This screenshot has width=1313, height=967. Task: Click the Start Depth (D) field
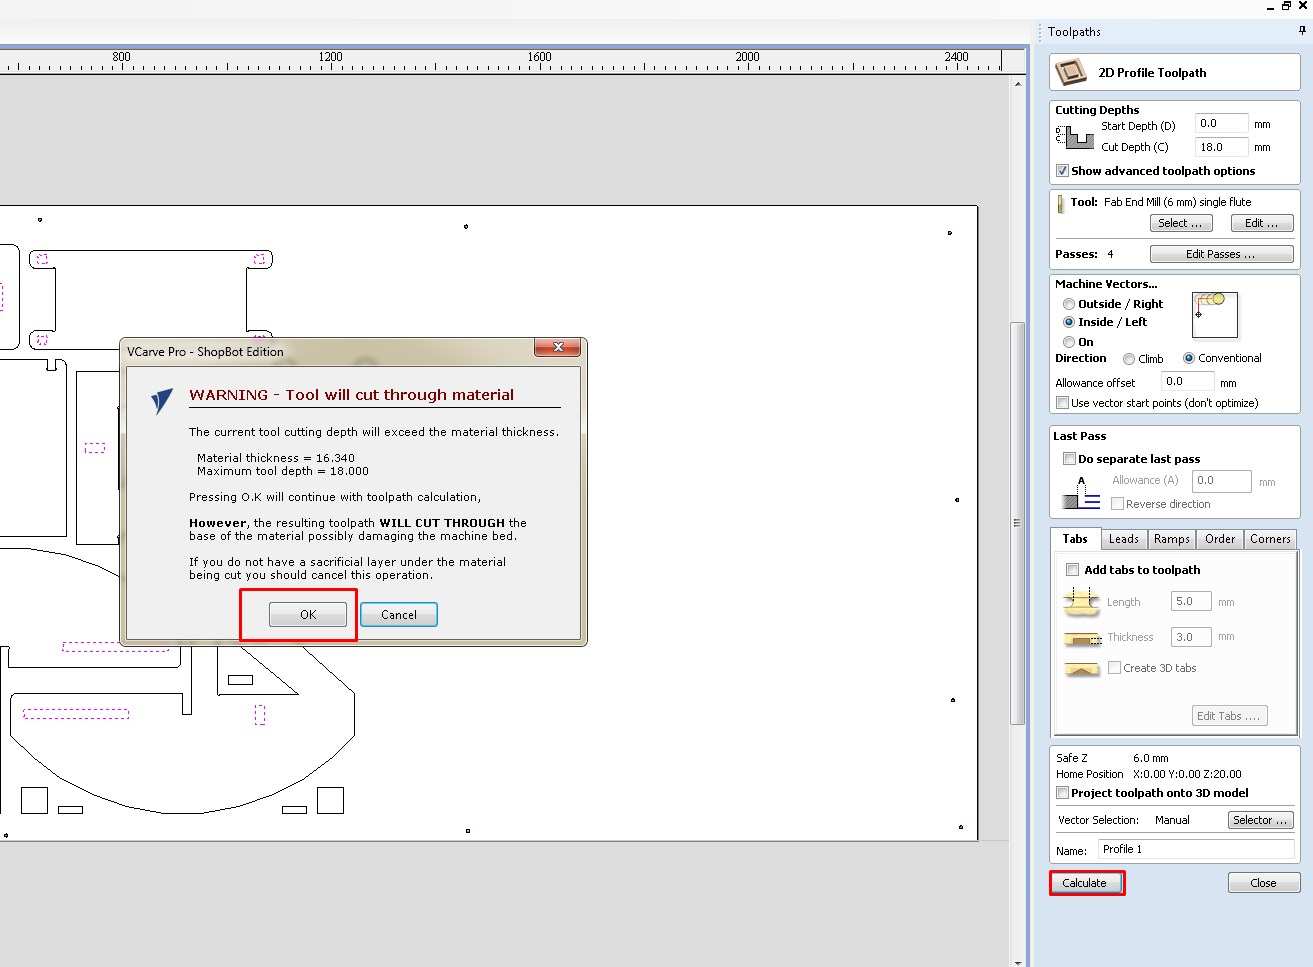click(1221, 124)
